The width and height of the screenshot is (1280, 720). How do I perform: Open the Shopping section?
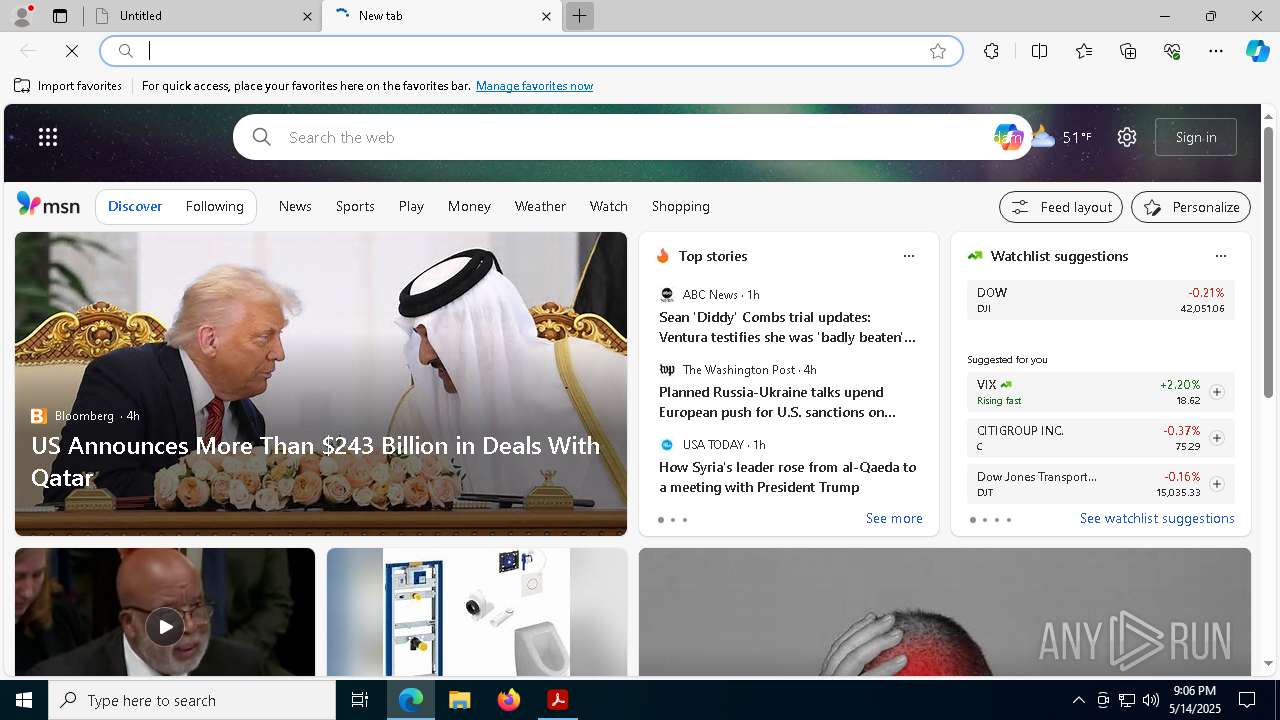point(681,206)
